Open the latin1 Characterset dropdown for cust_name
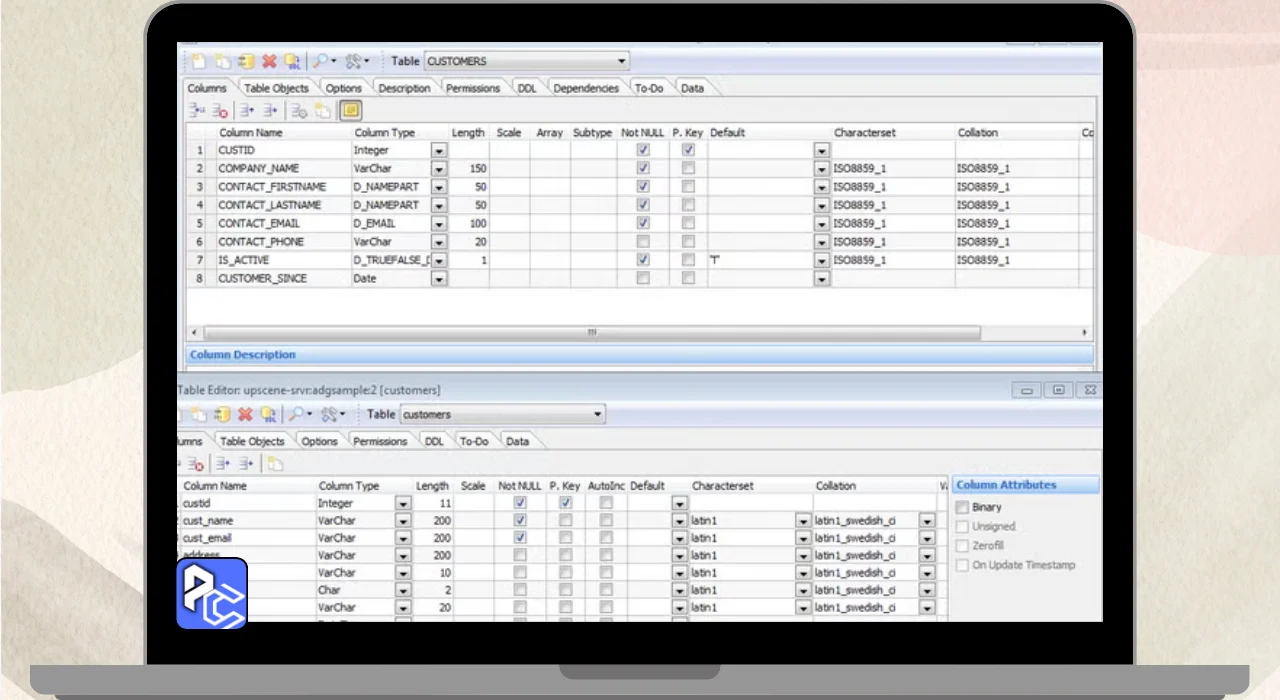Image resolution: width=1280 pixels, height=700 pixels. point(802,521)
